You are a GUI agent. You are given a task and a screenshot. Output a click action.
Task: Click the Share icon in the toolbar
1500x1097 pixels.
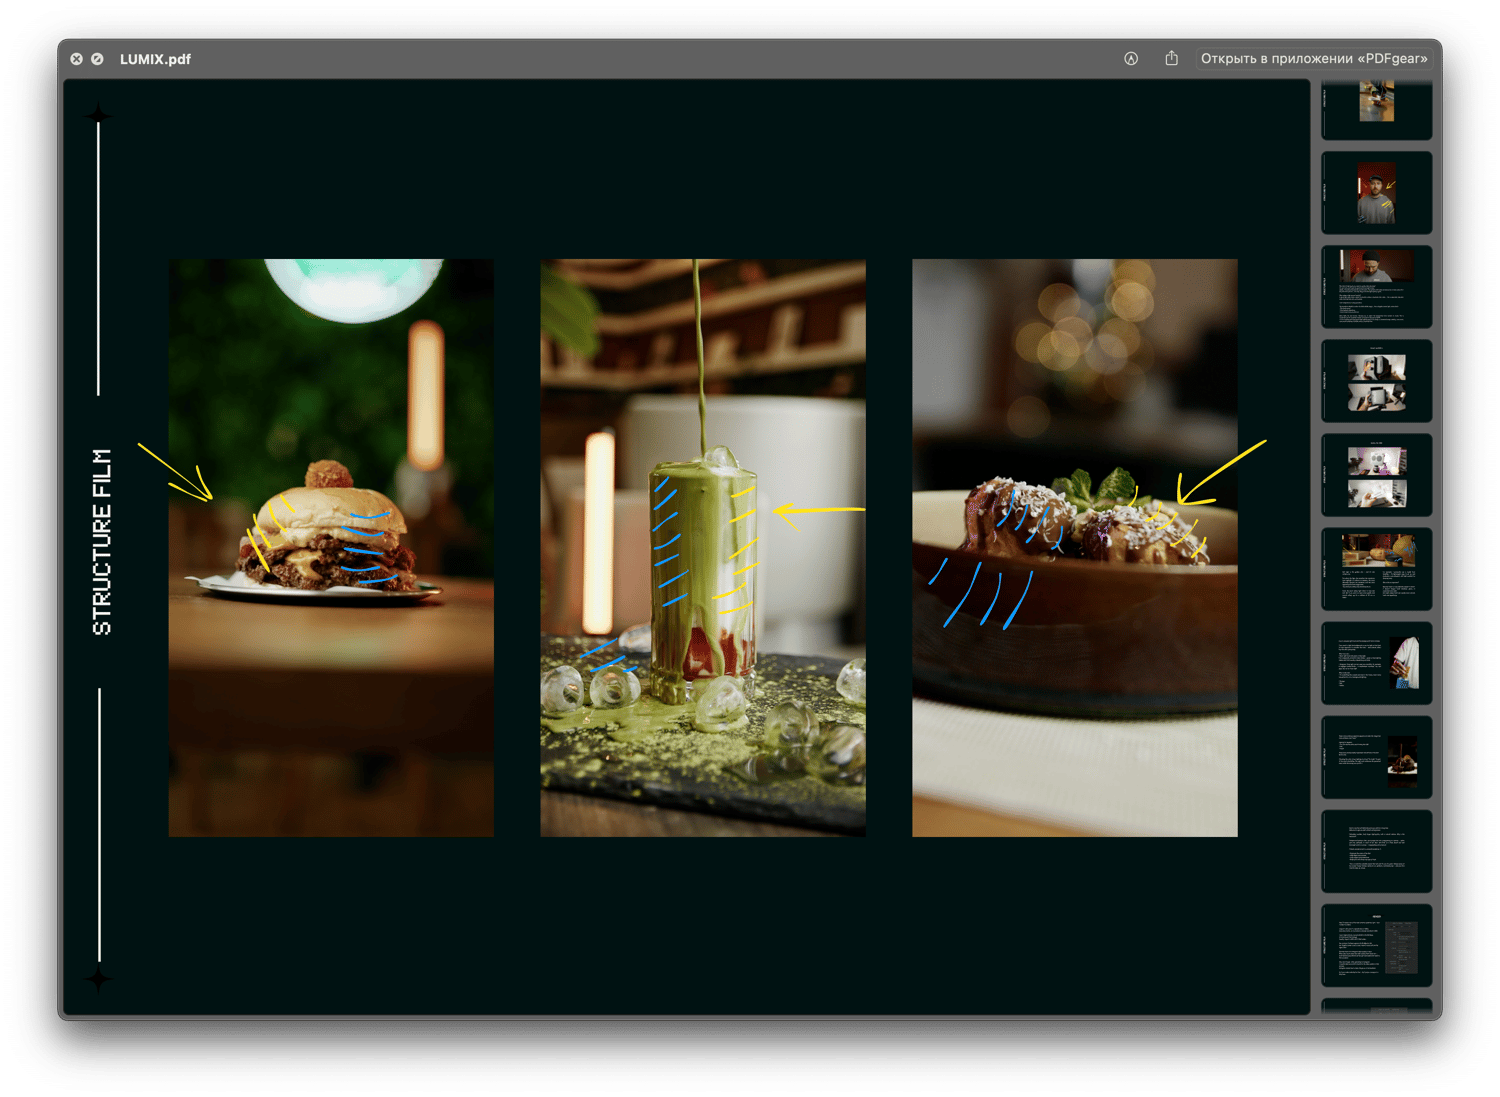[1171, 58]
